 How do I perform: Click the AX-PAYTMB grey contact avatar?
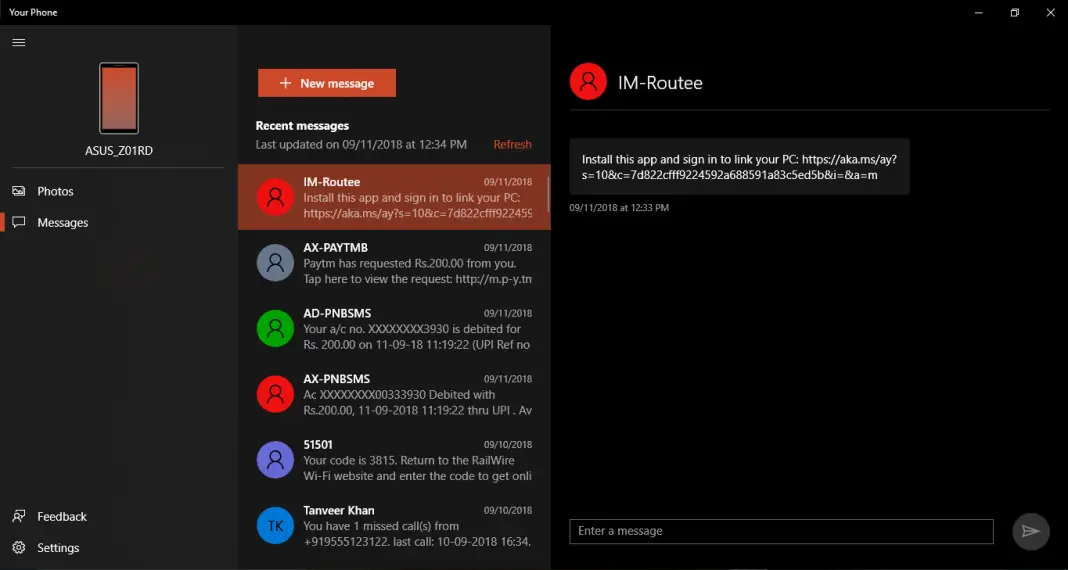[x=275, y=262]
